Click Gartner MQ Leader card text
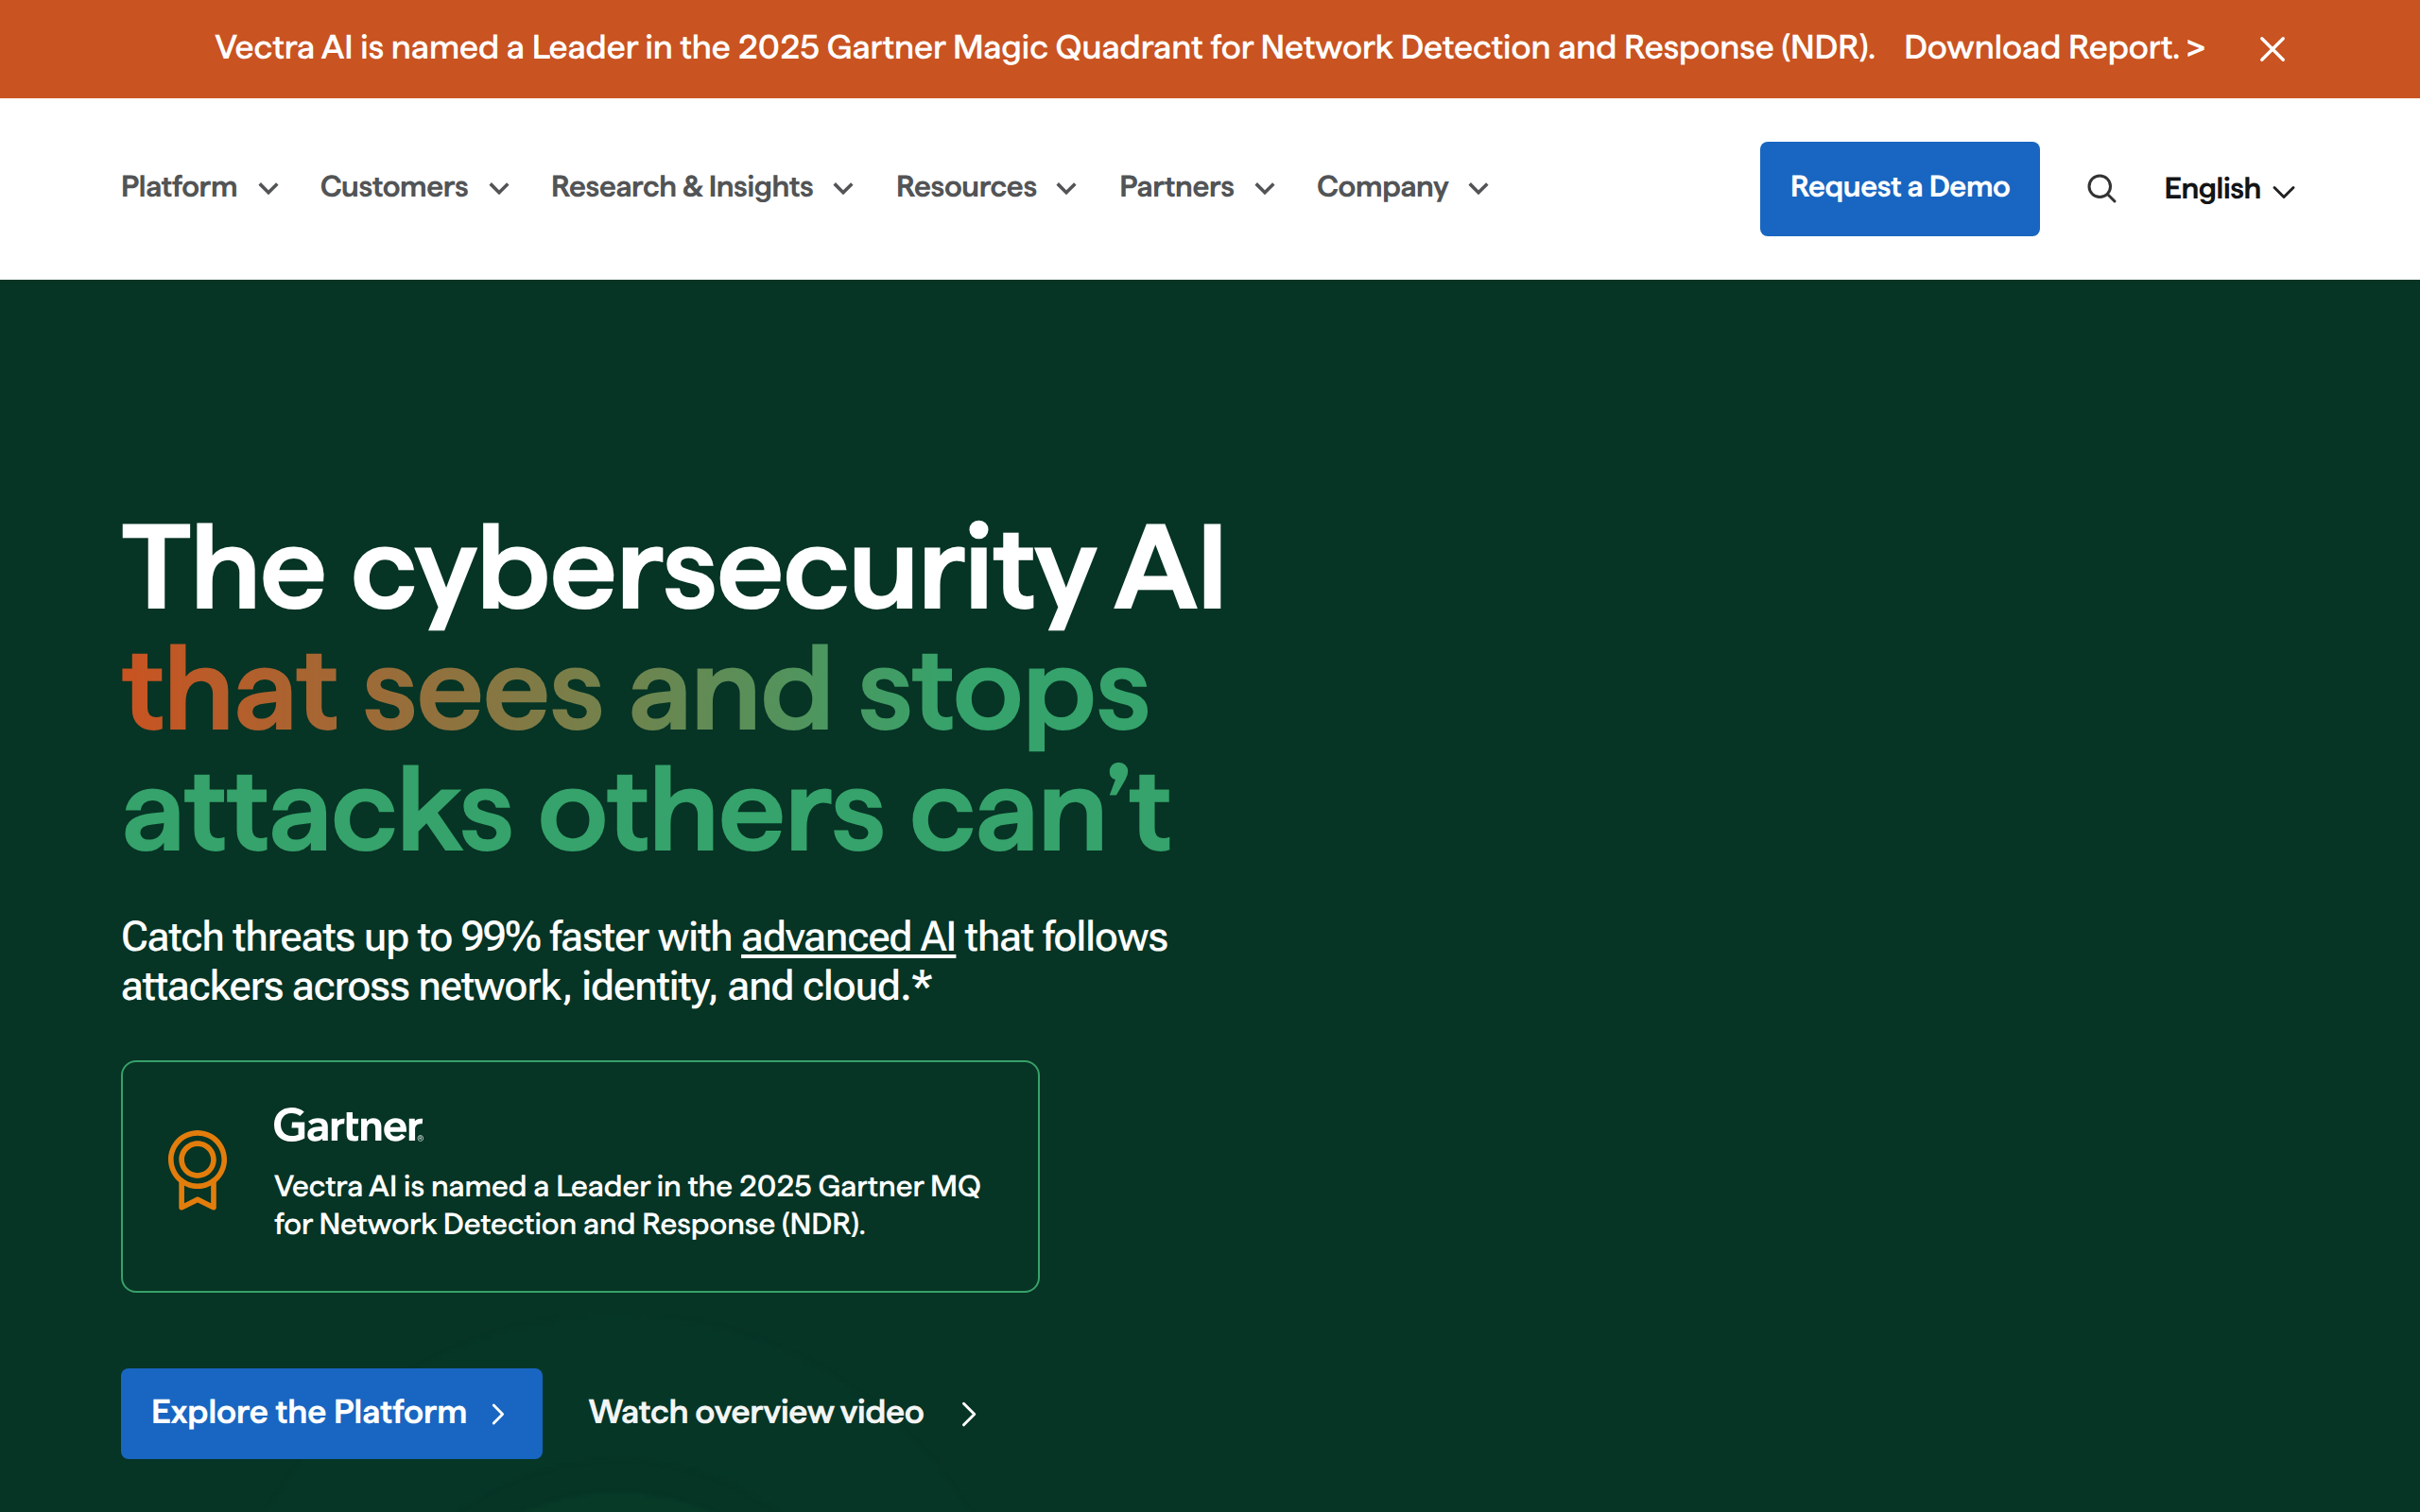The height and width of the screenshot is (1512, 2420). click(x=626, y=1205)
